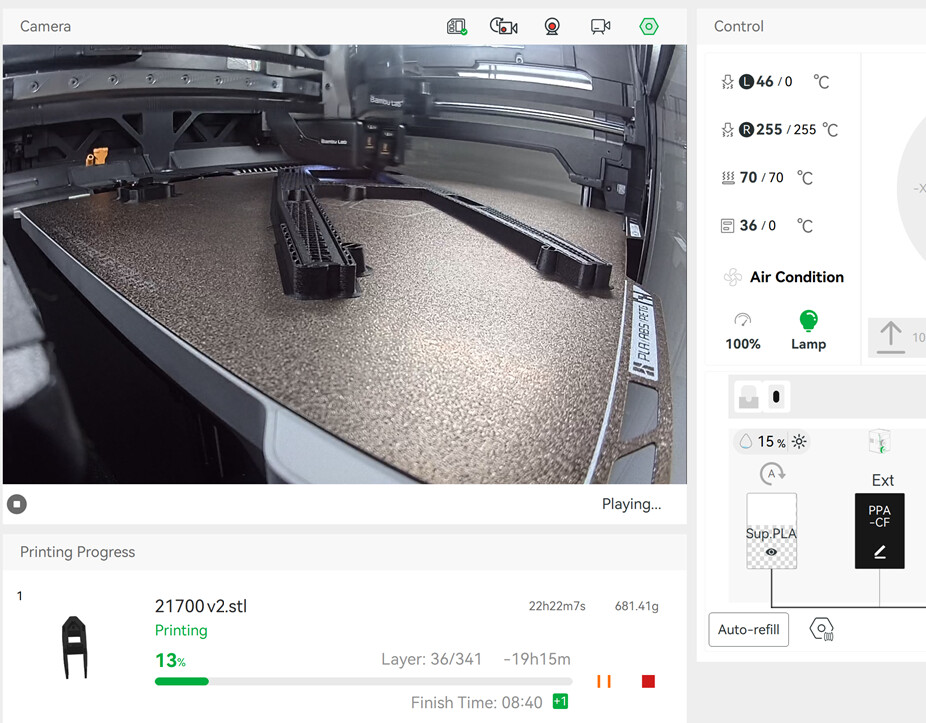Click the timelapse camera icon

(503, 27)
